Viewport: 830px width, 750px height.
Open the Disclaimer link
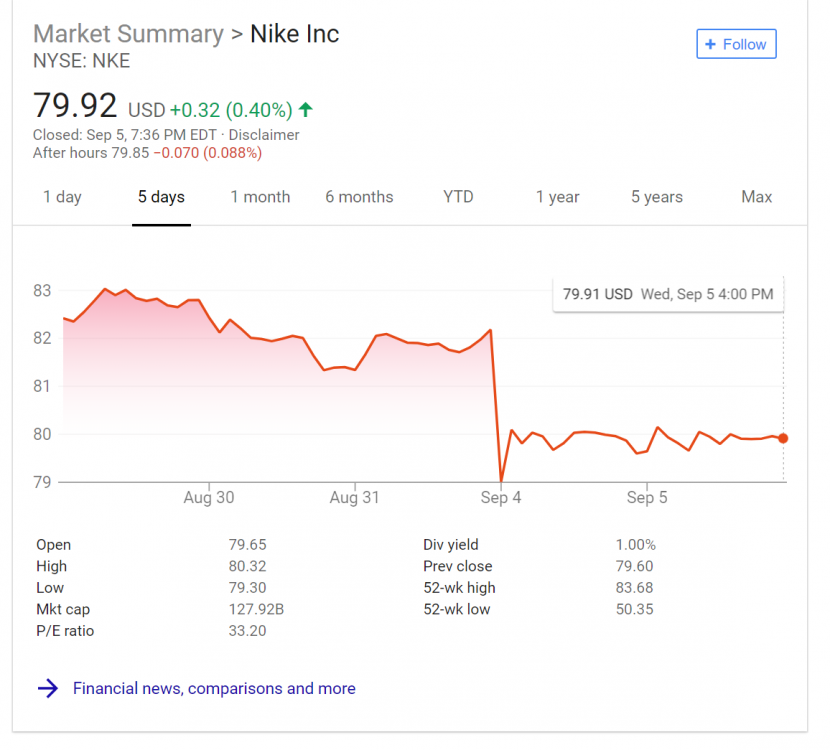tap(264, 135)
